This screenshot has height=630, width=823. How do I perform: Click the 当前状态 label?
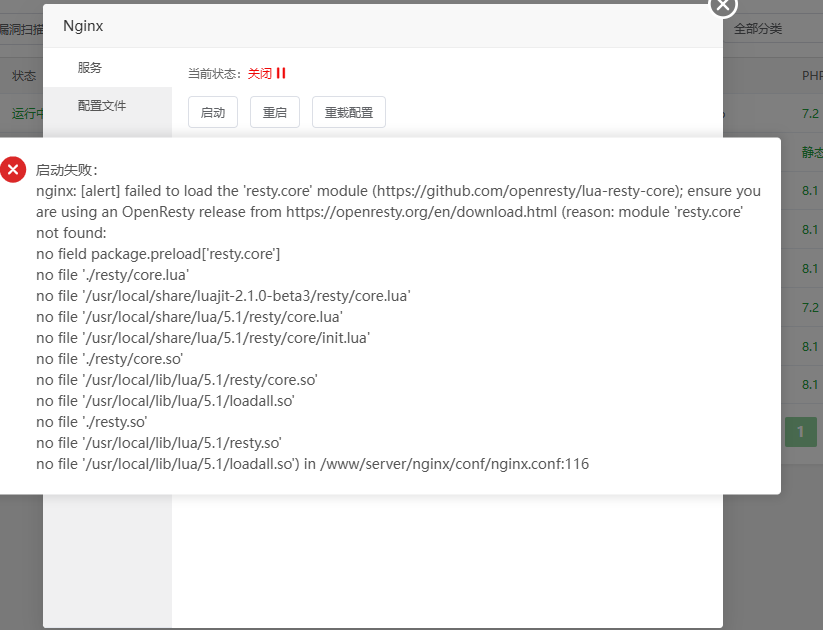tap(214, 74)
